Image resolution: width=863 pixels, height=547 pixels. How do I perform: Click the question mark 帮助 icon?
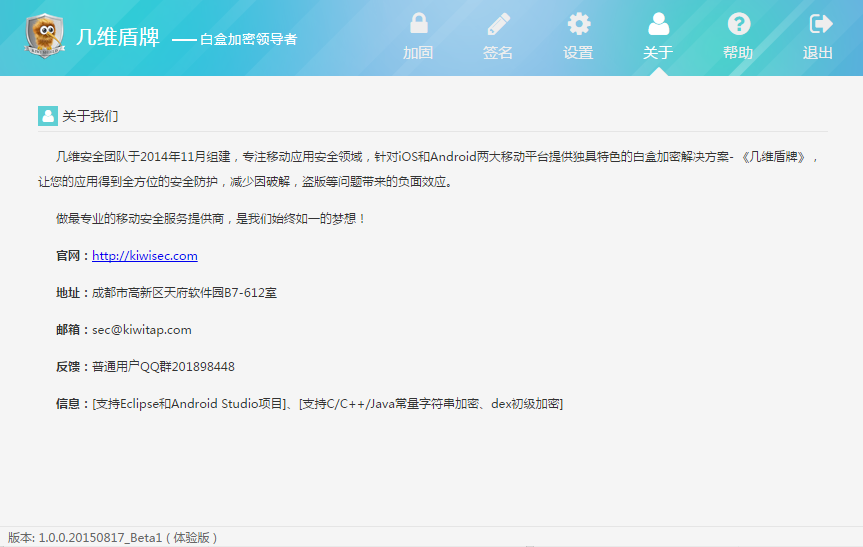click(739, 24)
